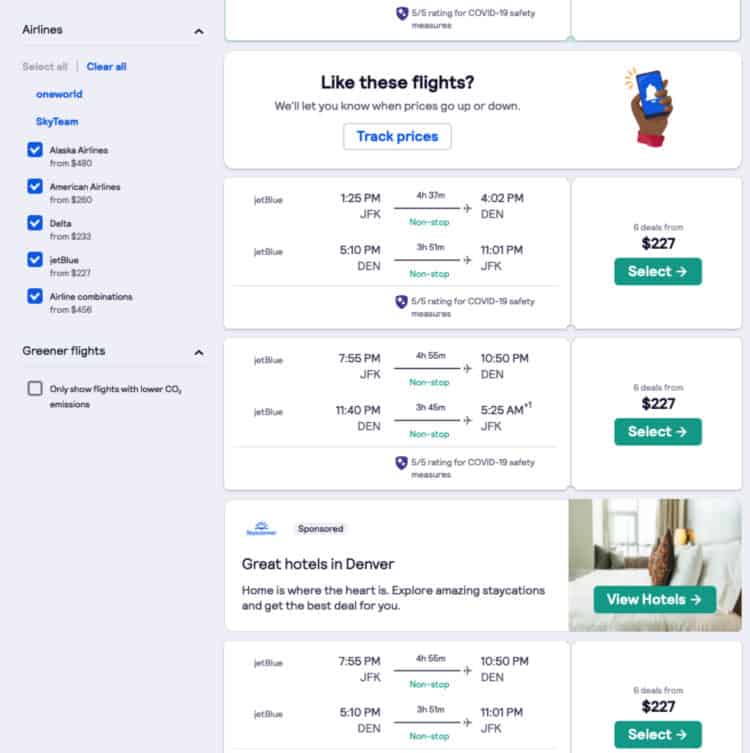Clear all airline selections
This screenshot has width=750, height=753.
pos(106,67)
